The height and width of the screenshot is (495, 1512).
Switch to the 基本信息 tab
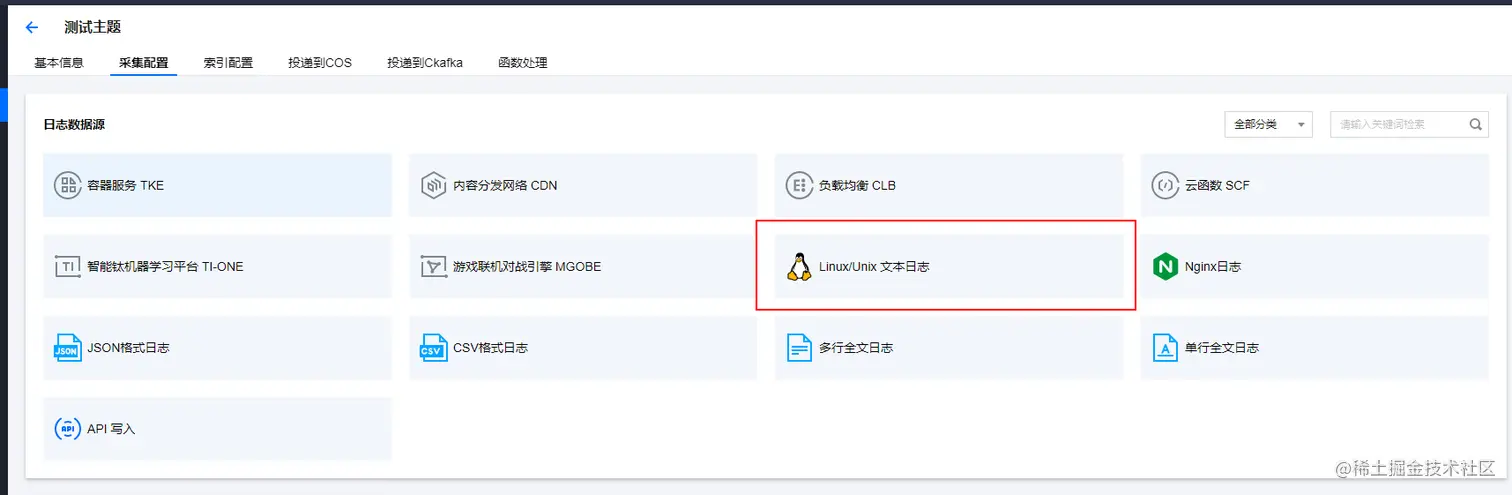tap(59, 63)
